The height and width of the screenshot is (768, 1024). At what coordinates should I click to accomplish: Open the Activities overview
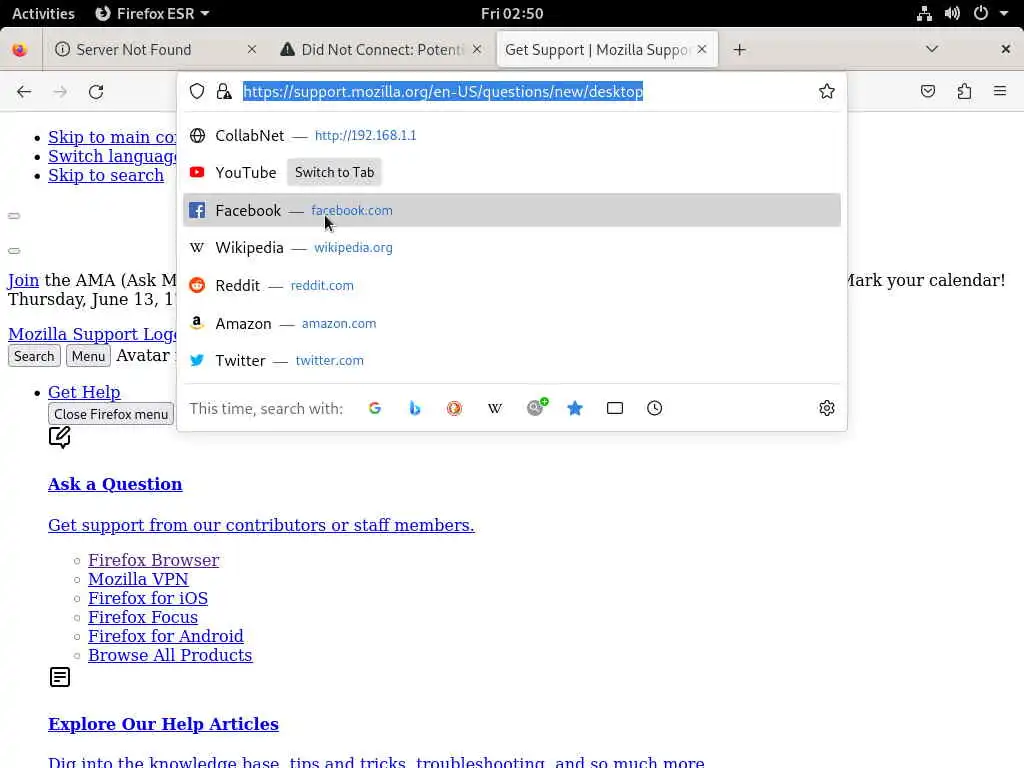click(43, 13)
